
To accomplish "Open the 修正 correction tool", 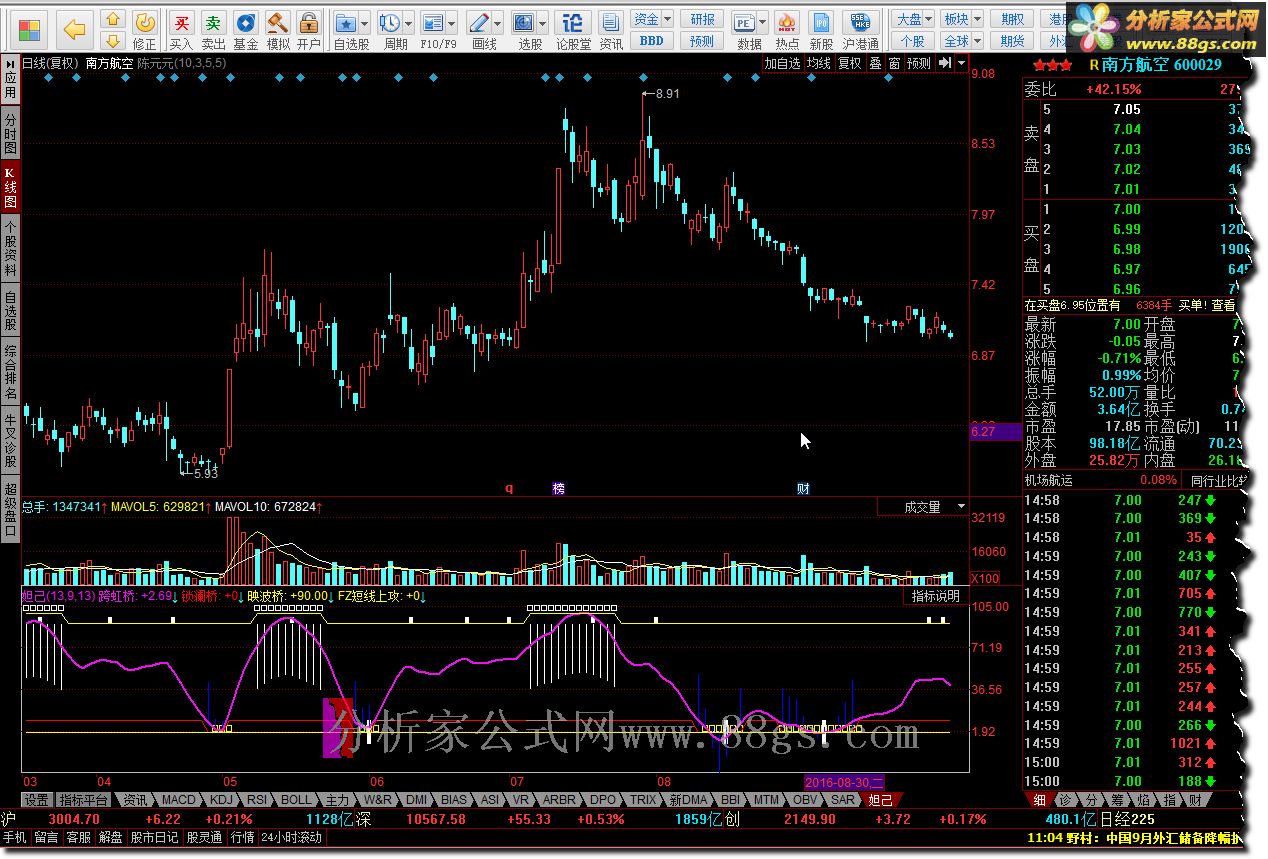I will 145,29.
